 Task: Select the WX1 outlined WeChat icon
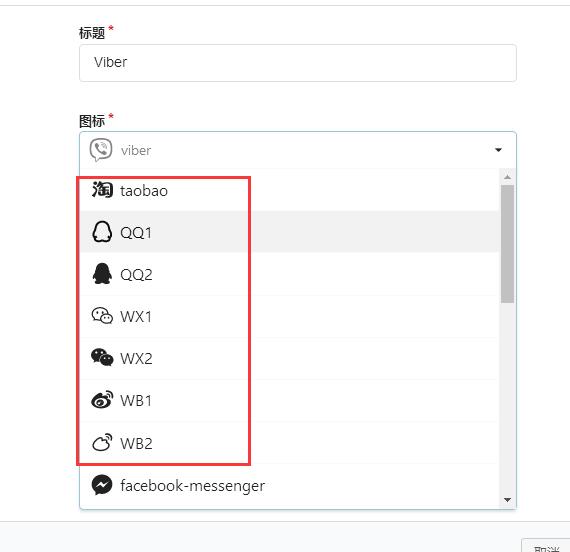(x=102, y=316)
